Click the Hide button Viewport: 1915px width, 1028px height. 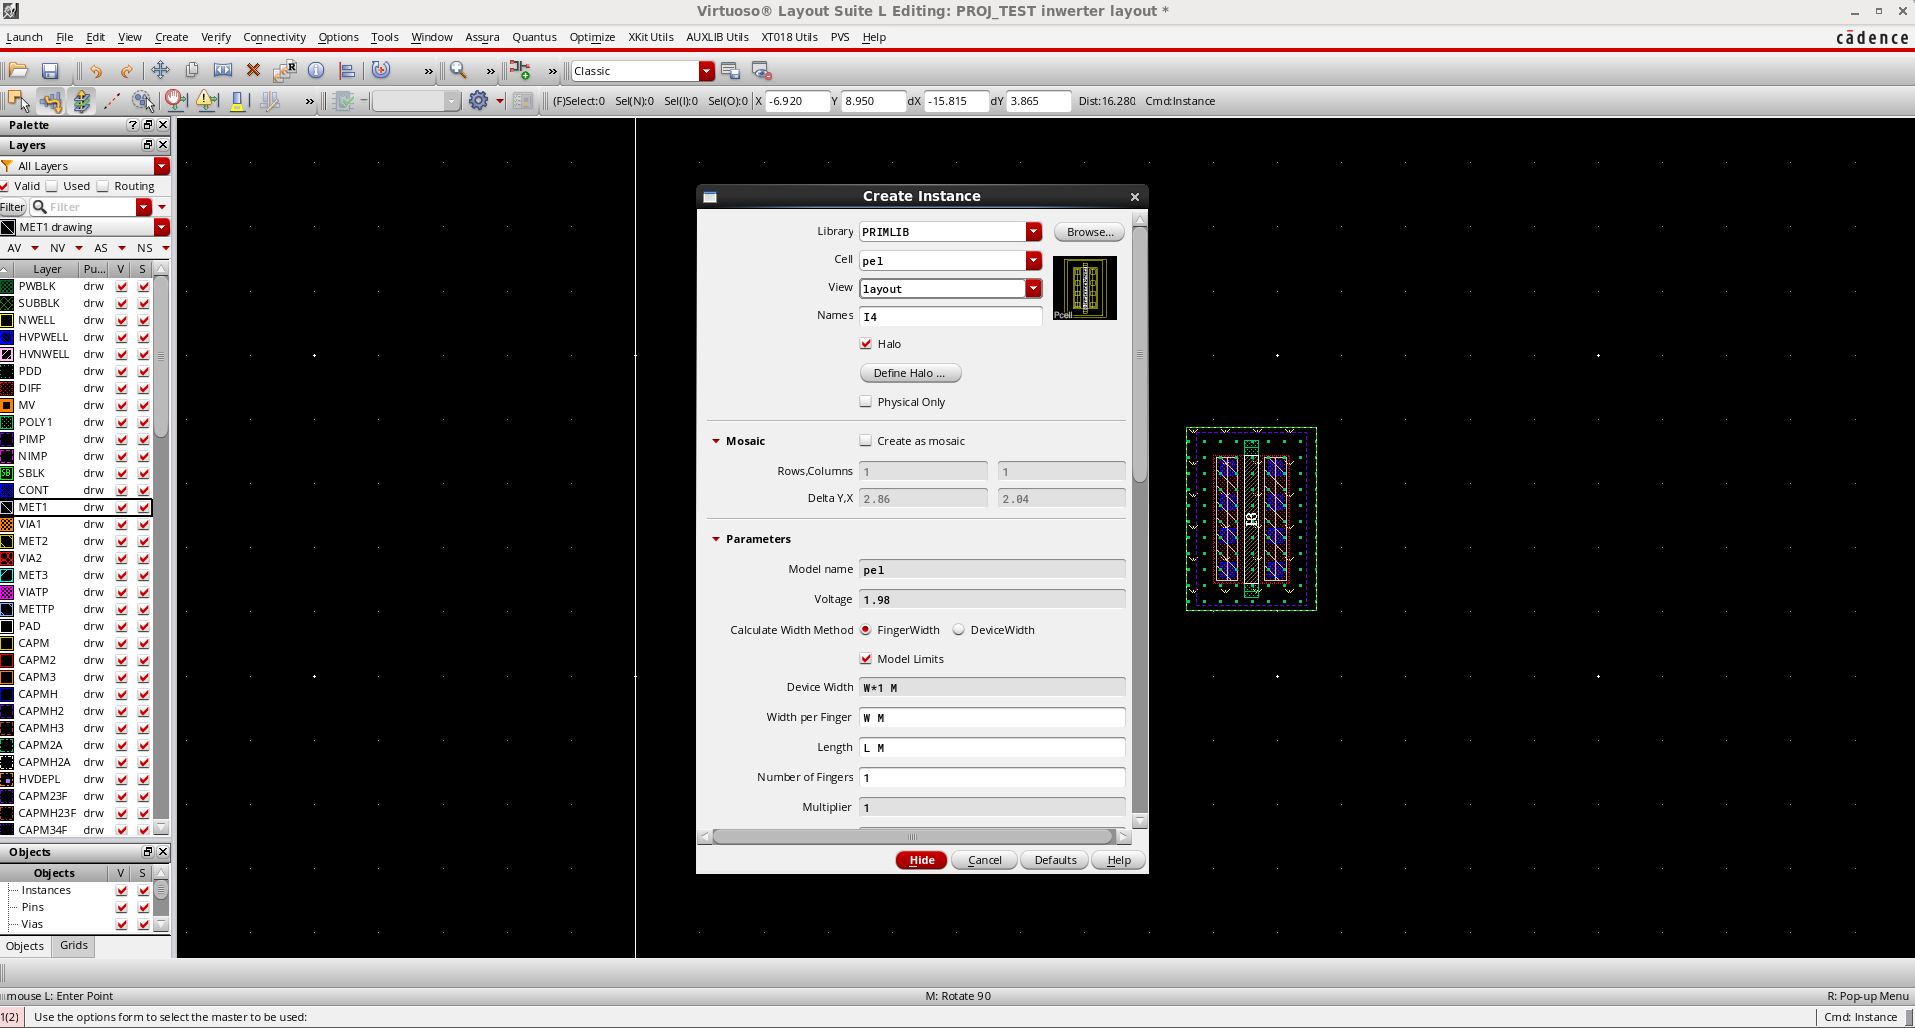922,860
